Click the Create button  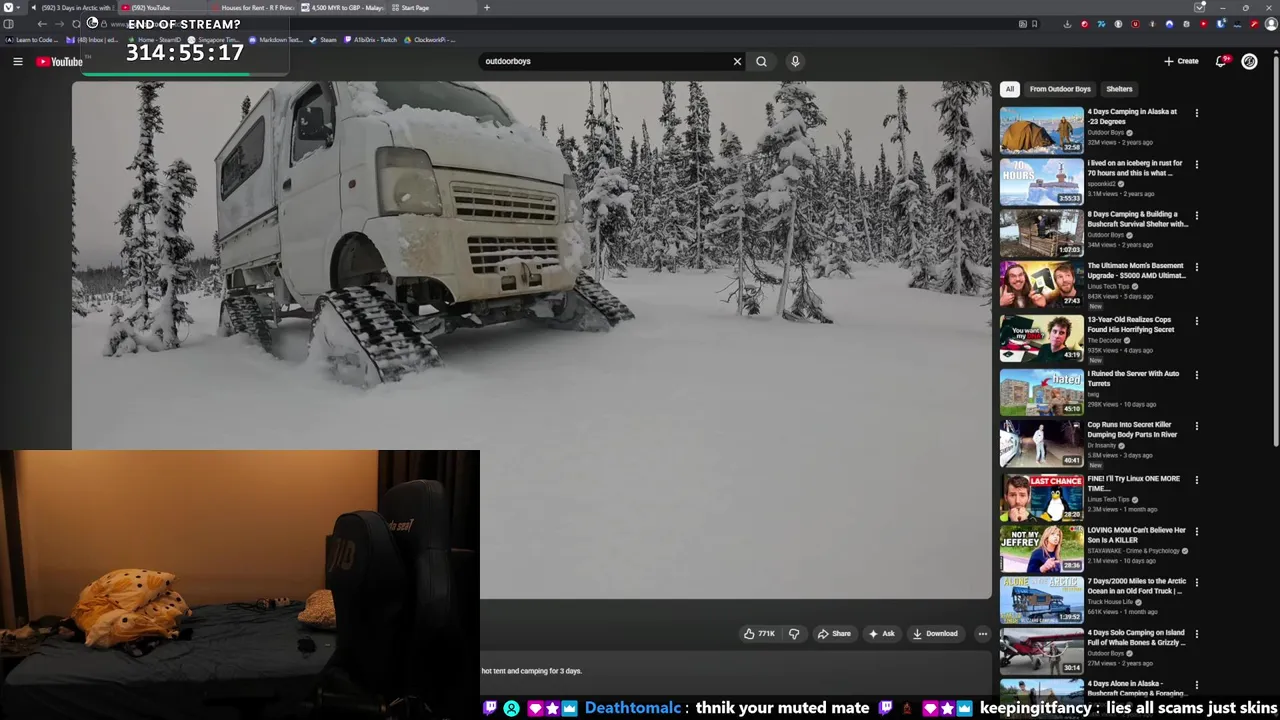pos(1181,61)
